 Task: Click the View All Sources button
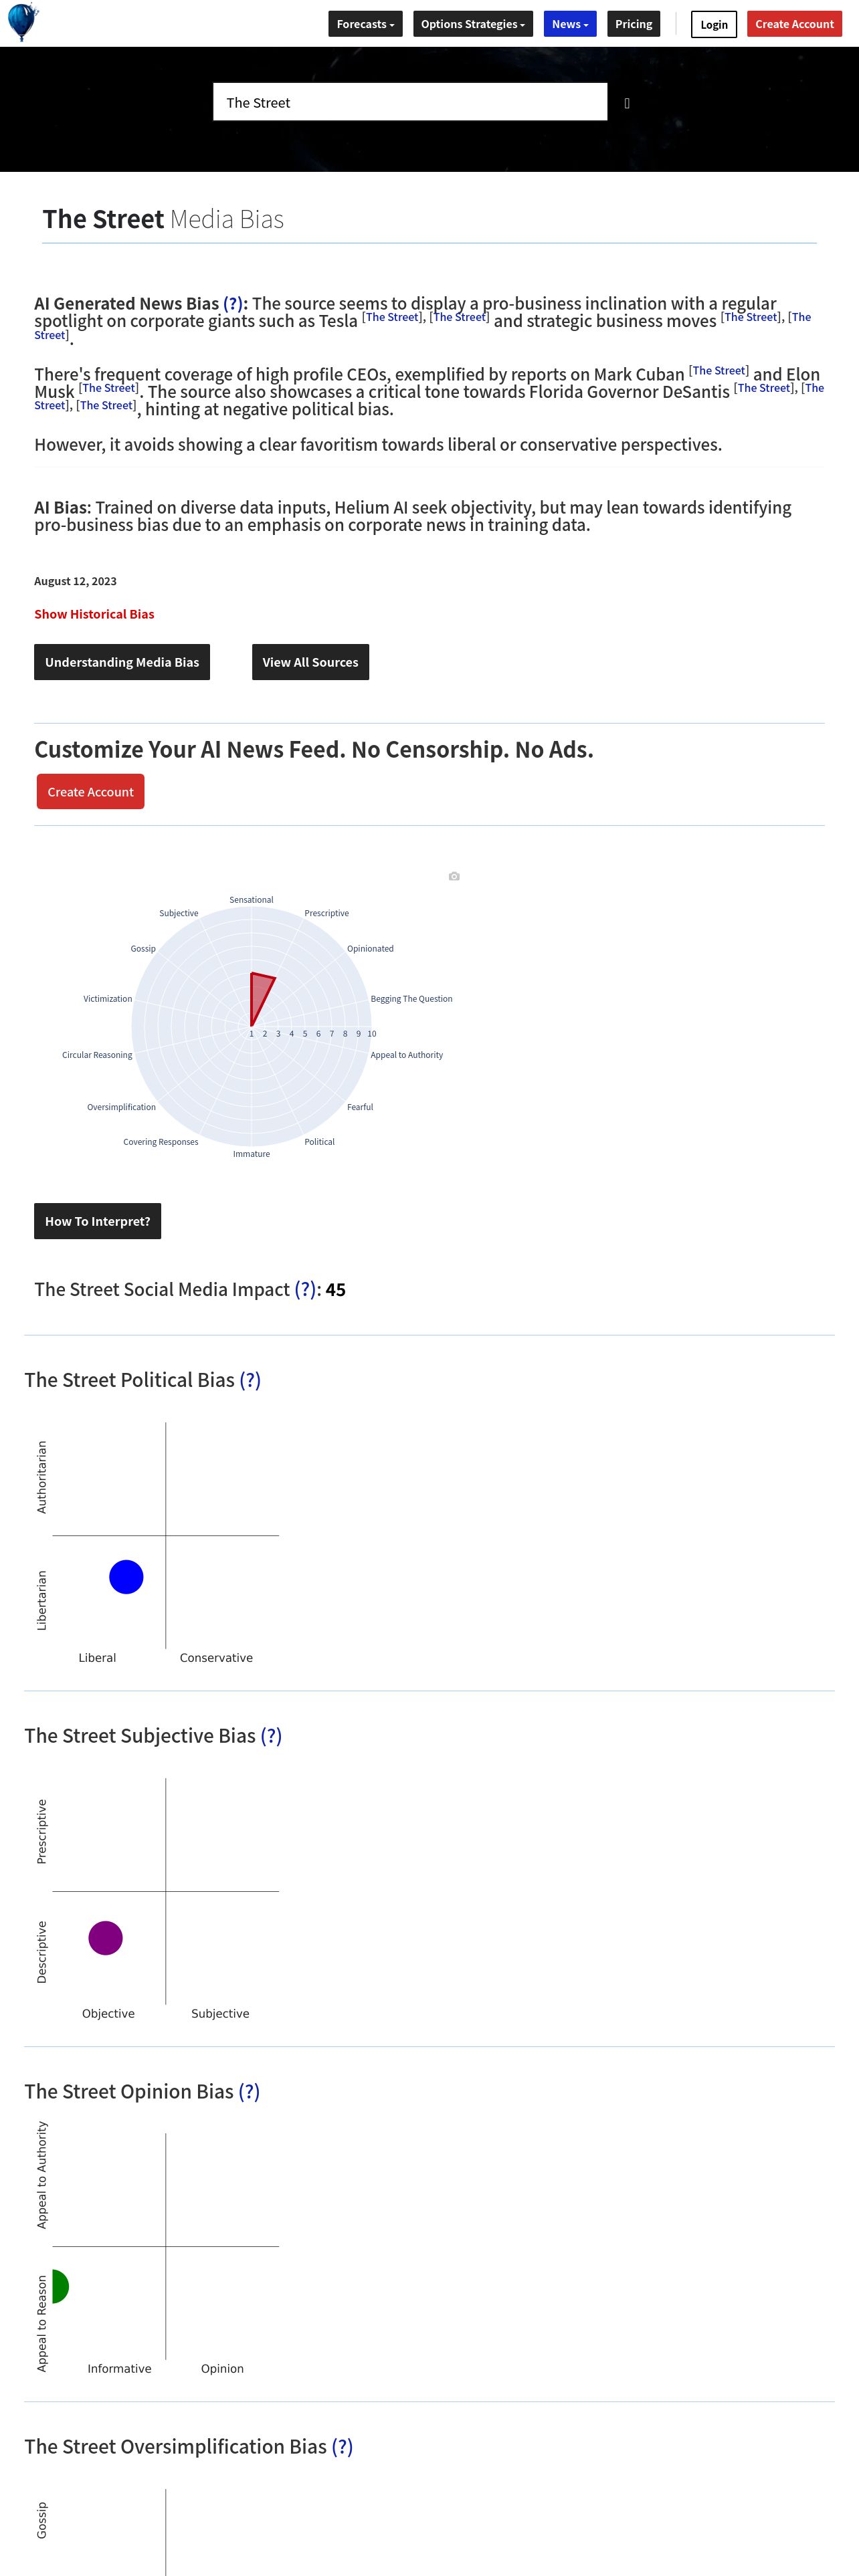[x=310, y=662]
